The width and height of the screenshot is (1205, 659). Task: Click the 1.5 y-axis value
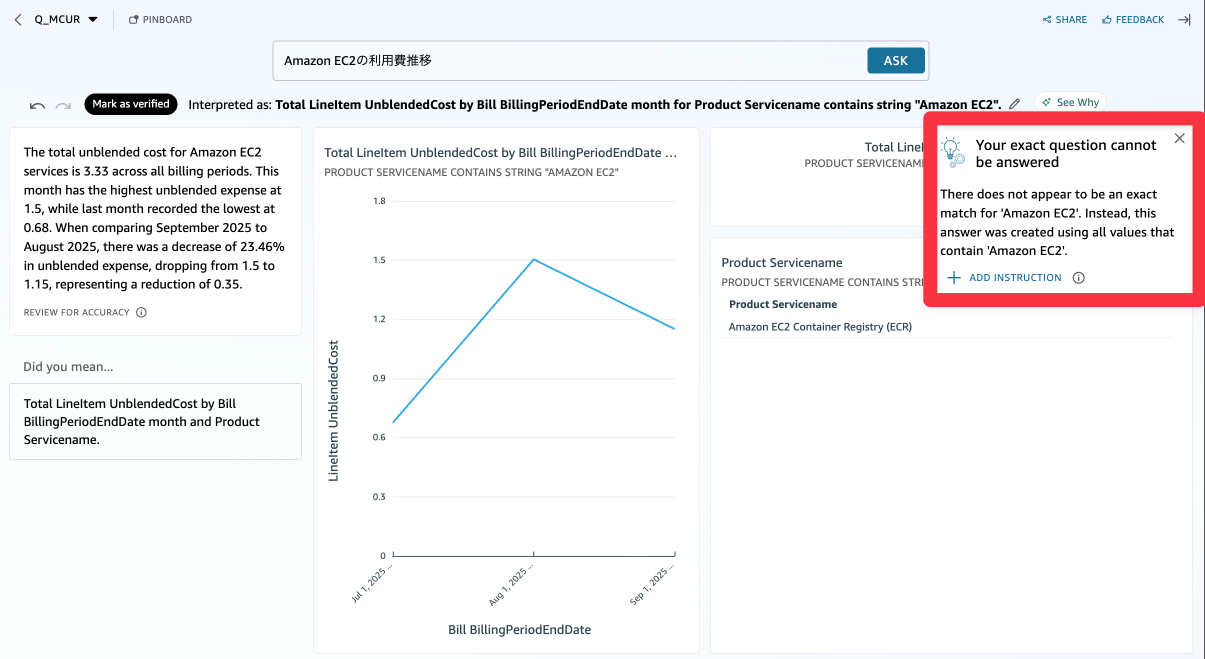point(379,260)
